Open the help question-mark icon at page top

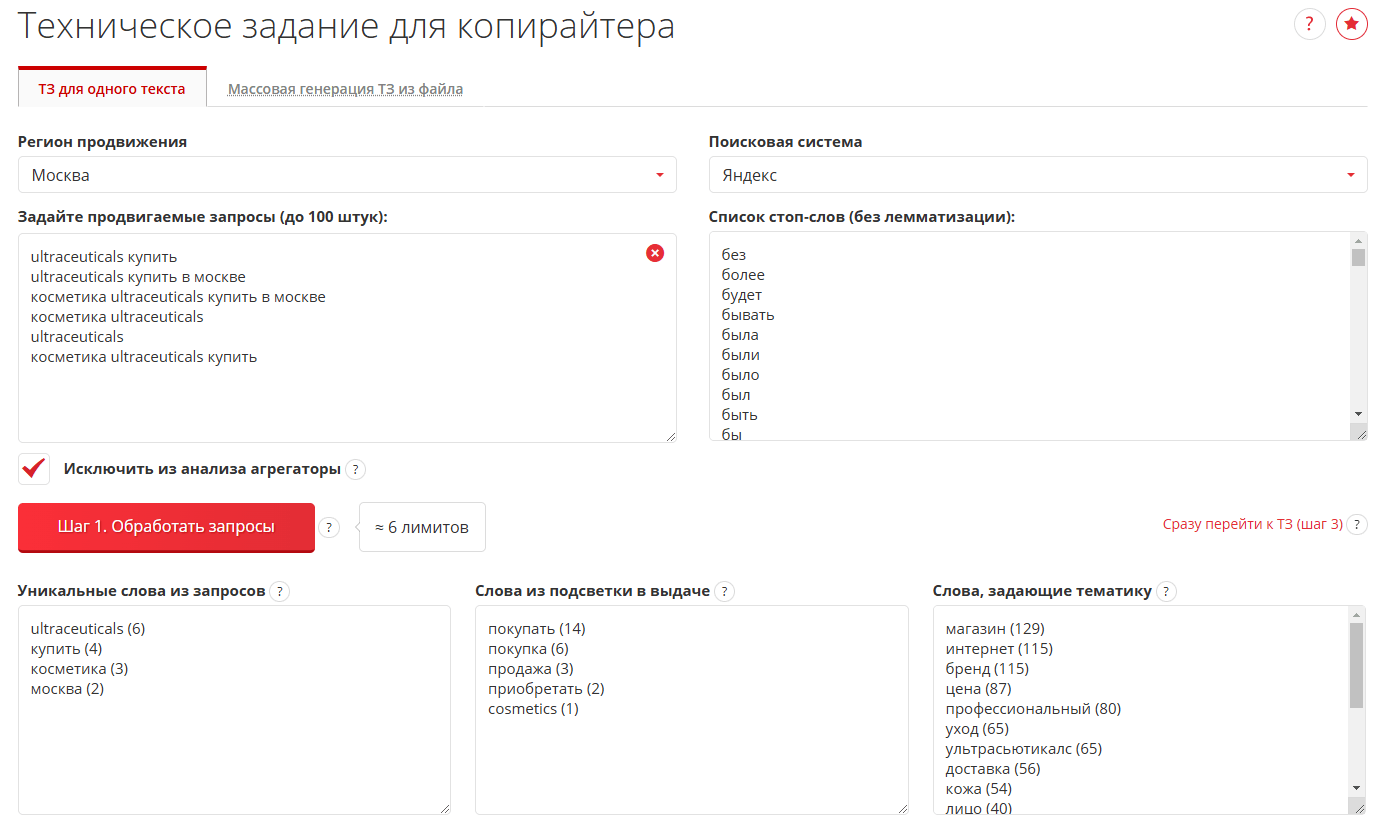coord(1309,24)
